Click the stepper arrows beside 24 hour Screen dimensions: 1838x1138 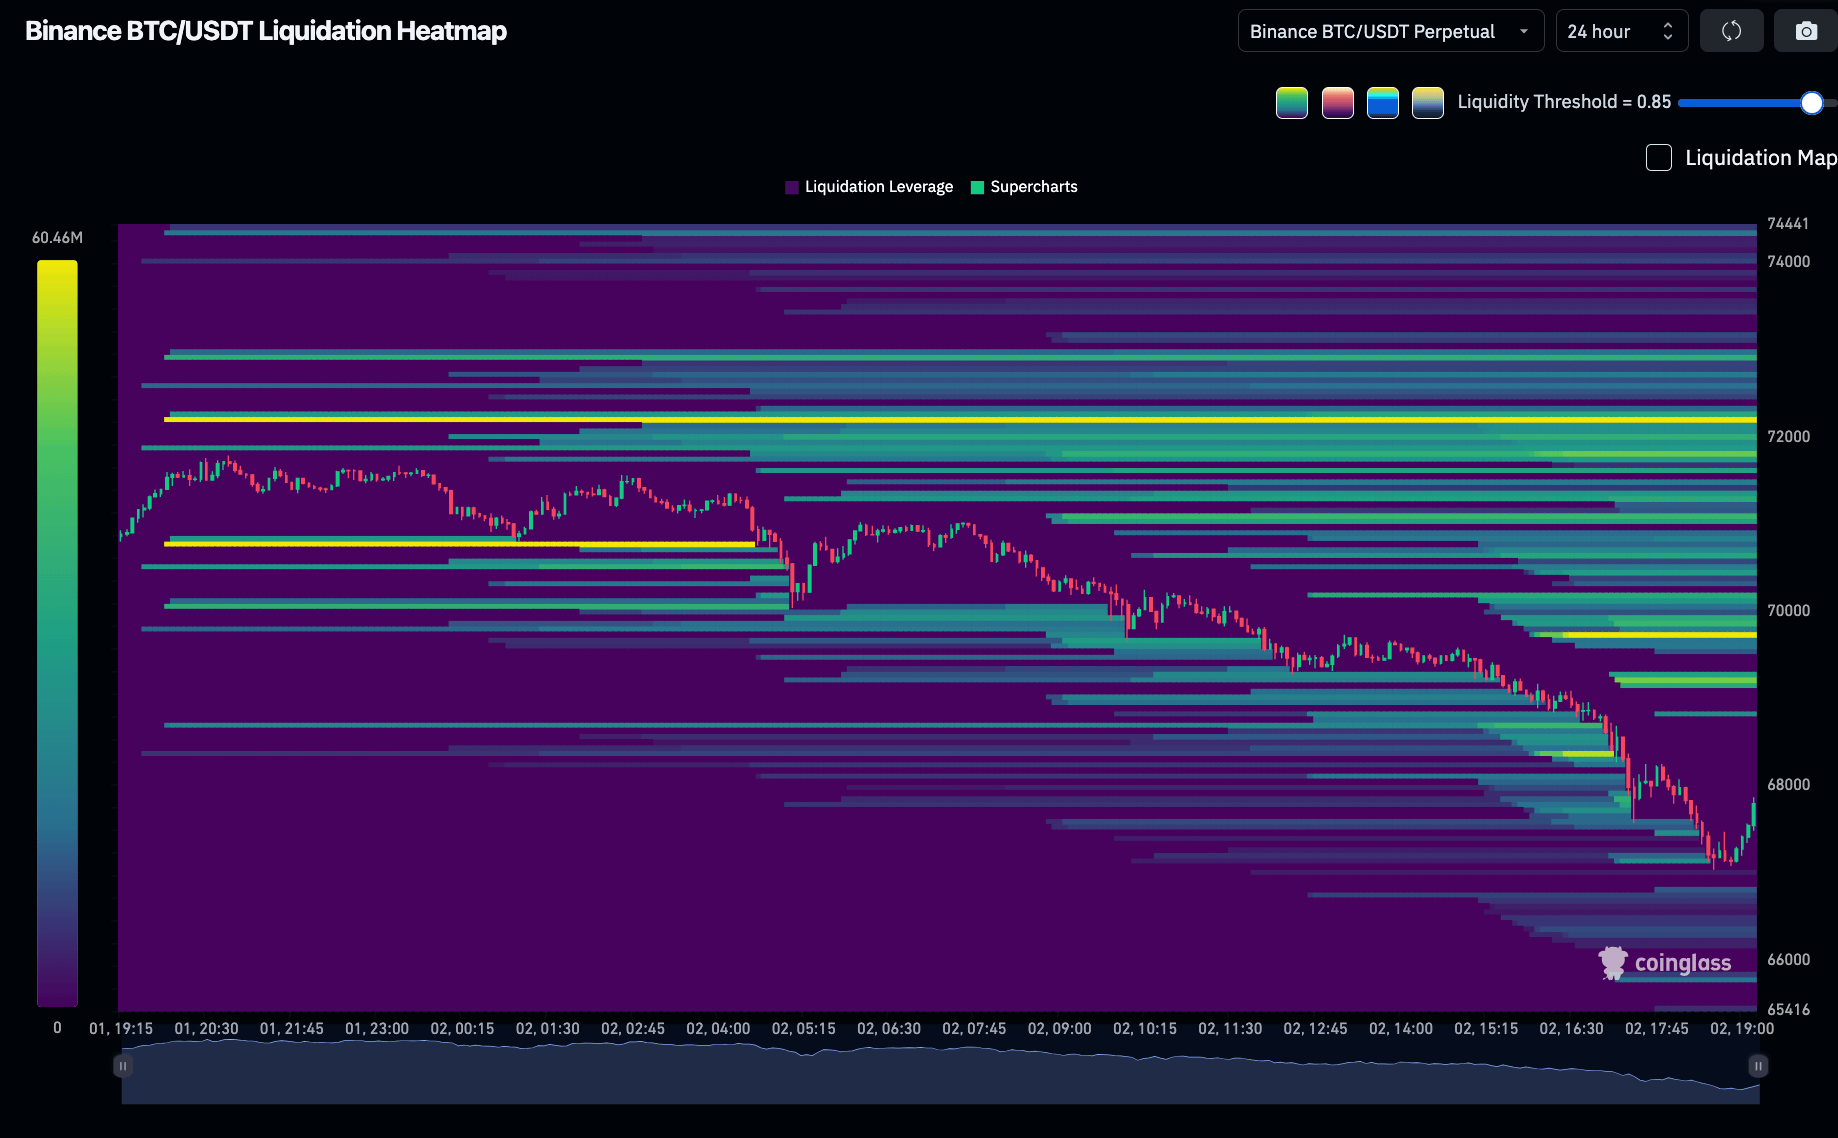[1668, 31]
